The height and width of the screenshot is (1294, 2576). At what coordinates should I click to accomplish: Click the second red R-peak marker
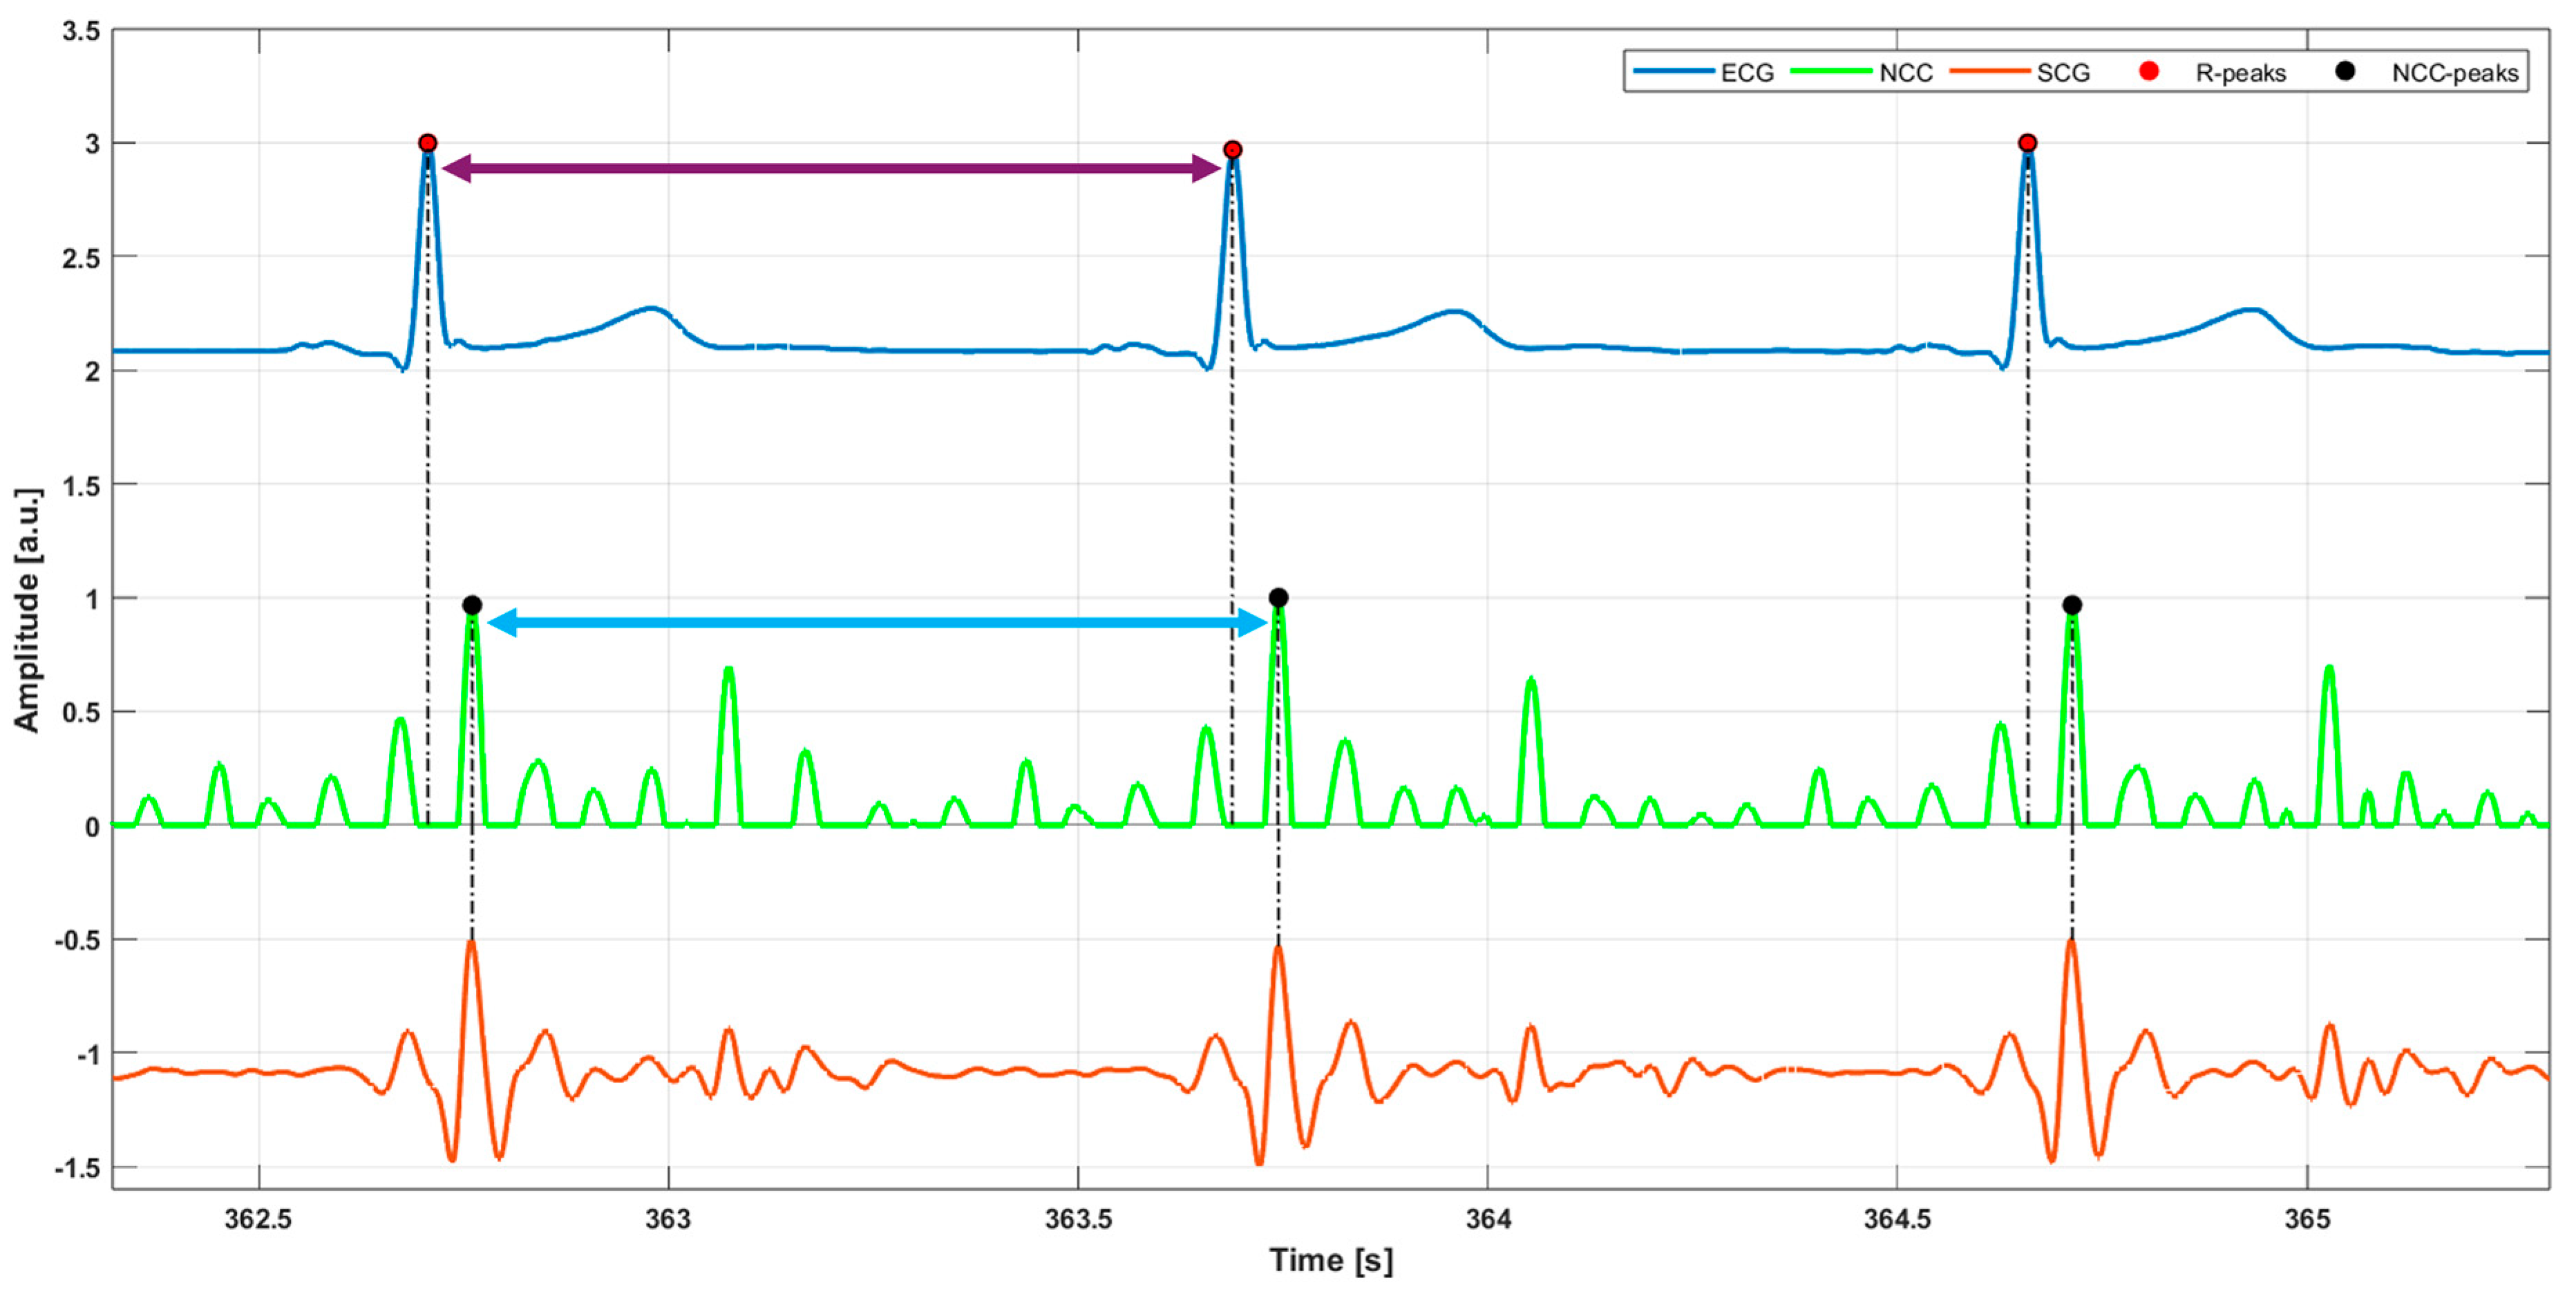pyautogui.click(x=1232, y=150)
